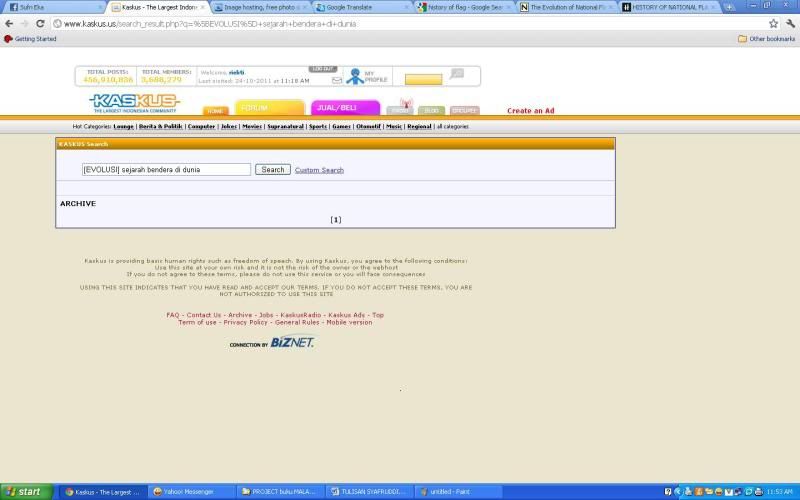Open the Privacy Policy footer link
Screen dimensions: 800x500
(245, 322)
